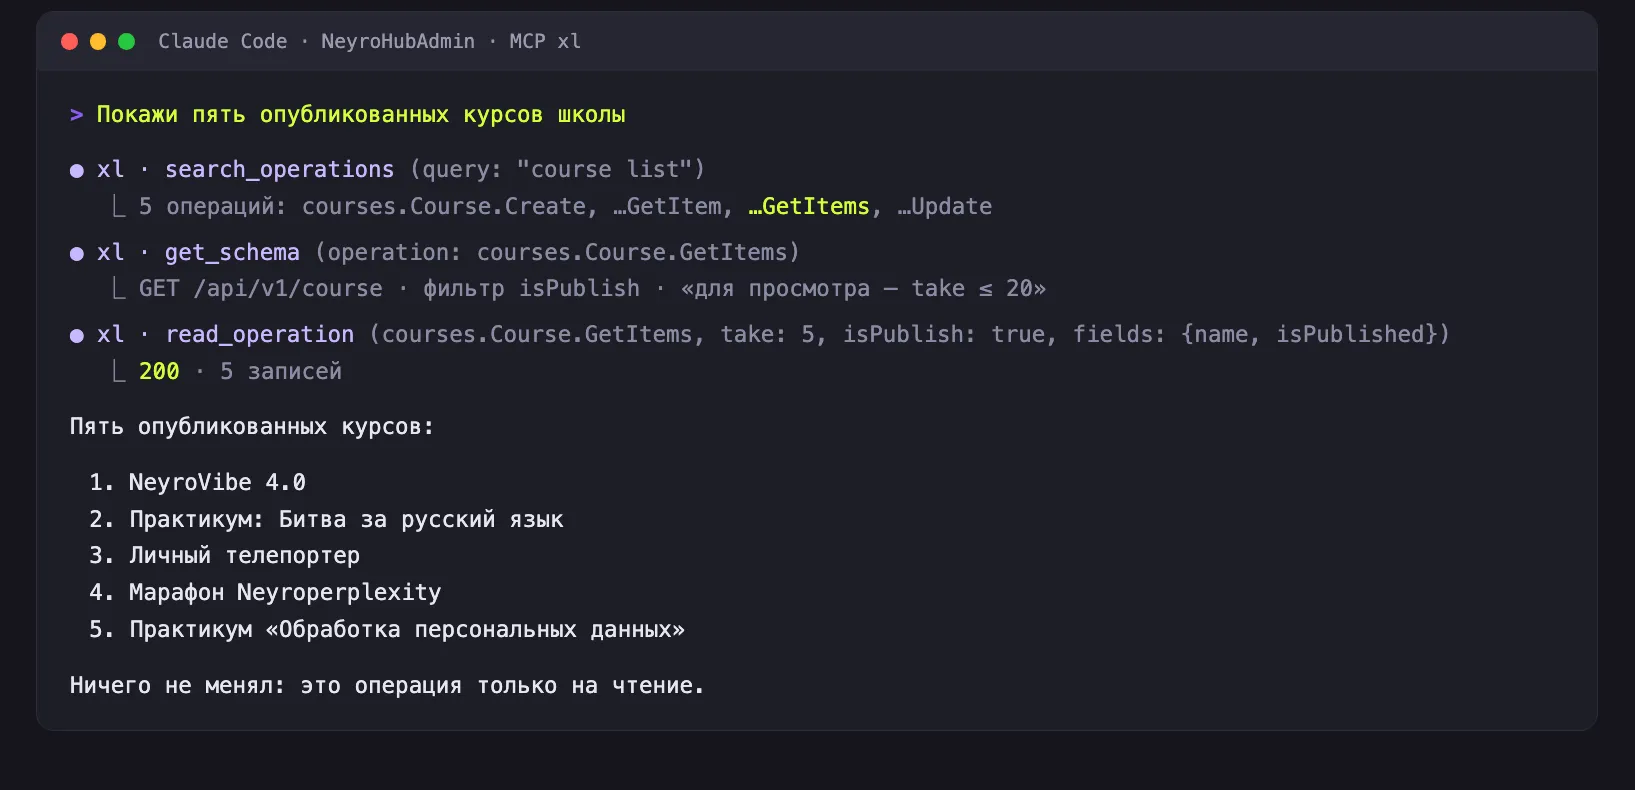Click the purple prompt arrow symbol
Screen dimensions: 1635x790
pyautogui.click(x=76, y=115)
